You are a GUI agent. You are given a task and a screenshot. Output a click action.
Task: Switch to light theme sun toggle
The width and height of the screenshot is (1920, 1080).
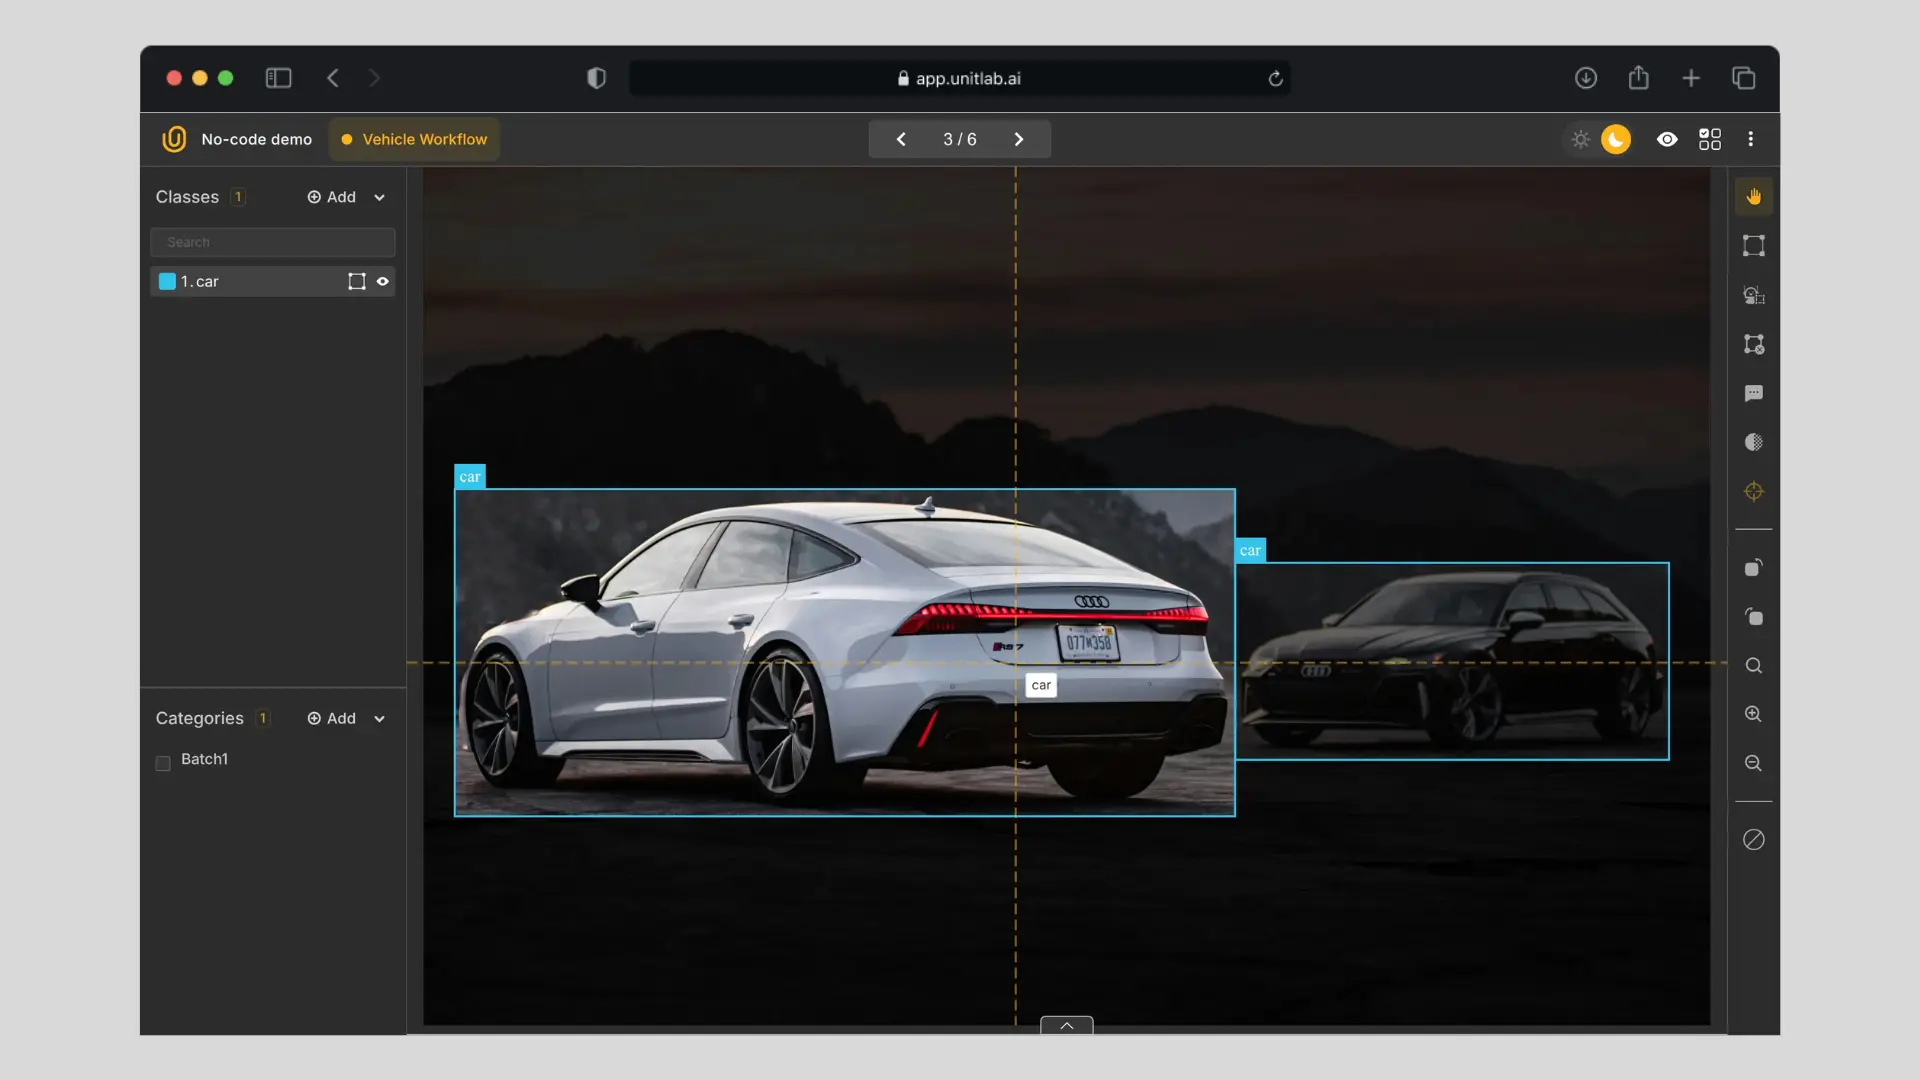click(x=1580, y=139)
